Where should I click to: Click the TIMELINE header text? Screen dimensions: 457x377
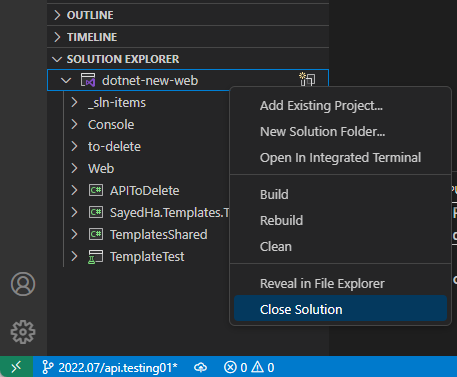pos(92,37)
